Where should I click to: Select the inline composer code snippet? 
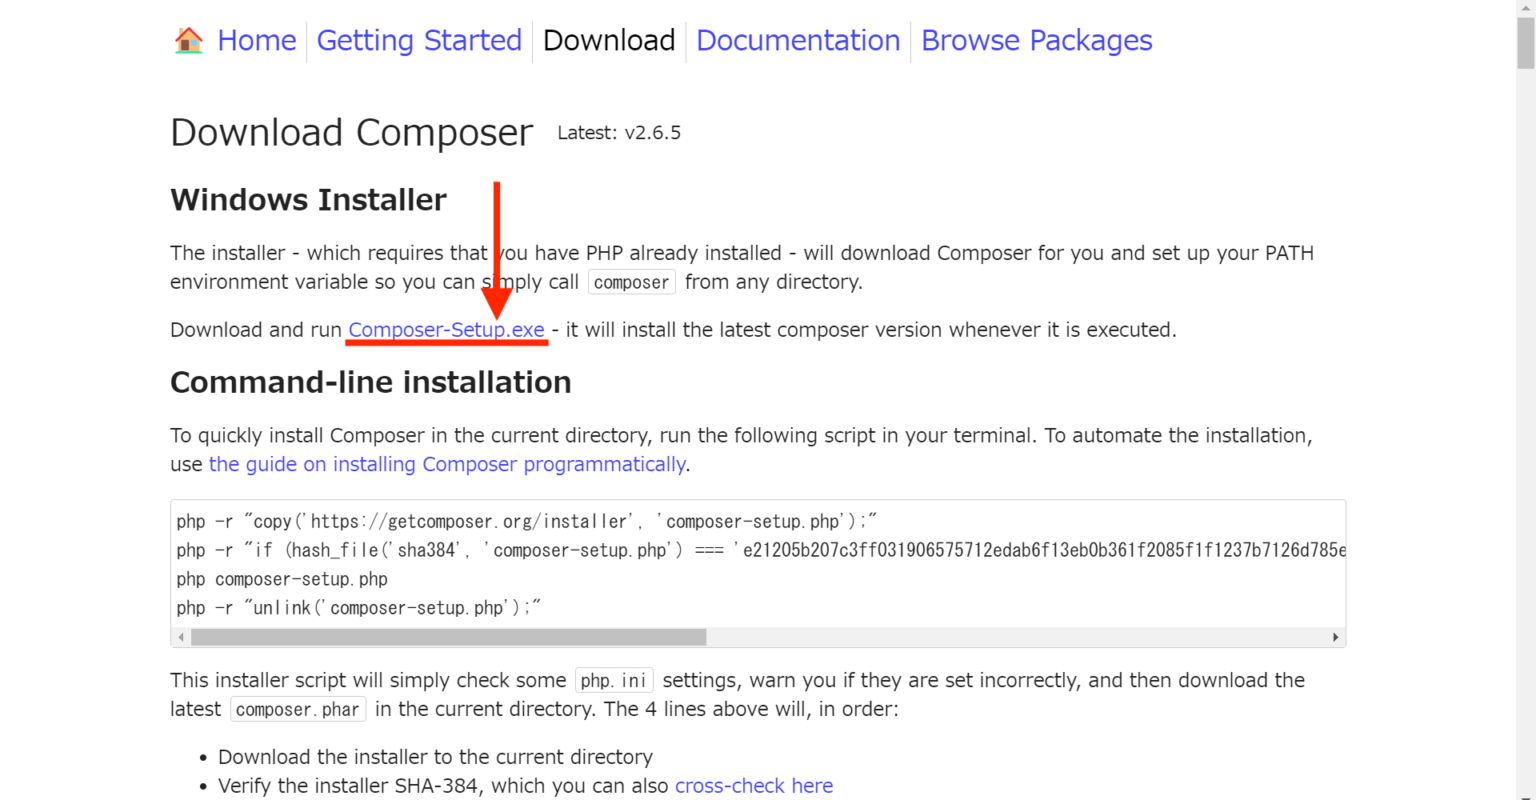pos(631,282)
